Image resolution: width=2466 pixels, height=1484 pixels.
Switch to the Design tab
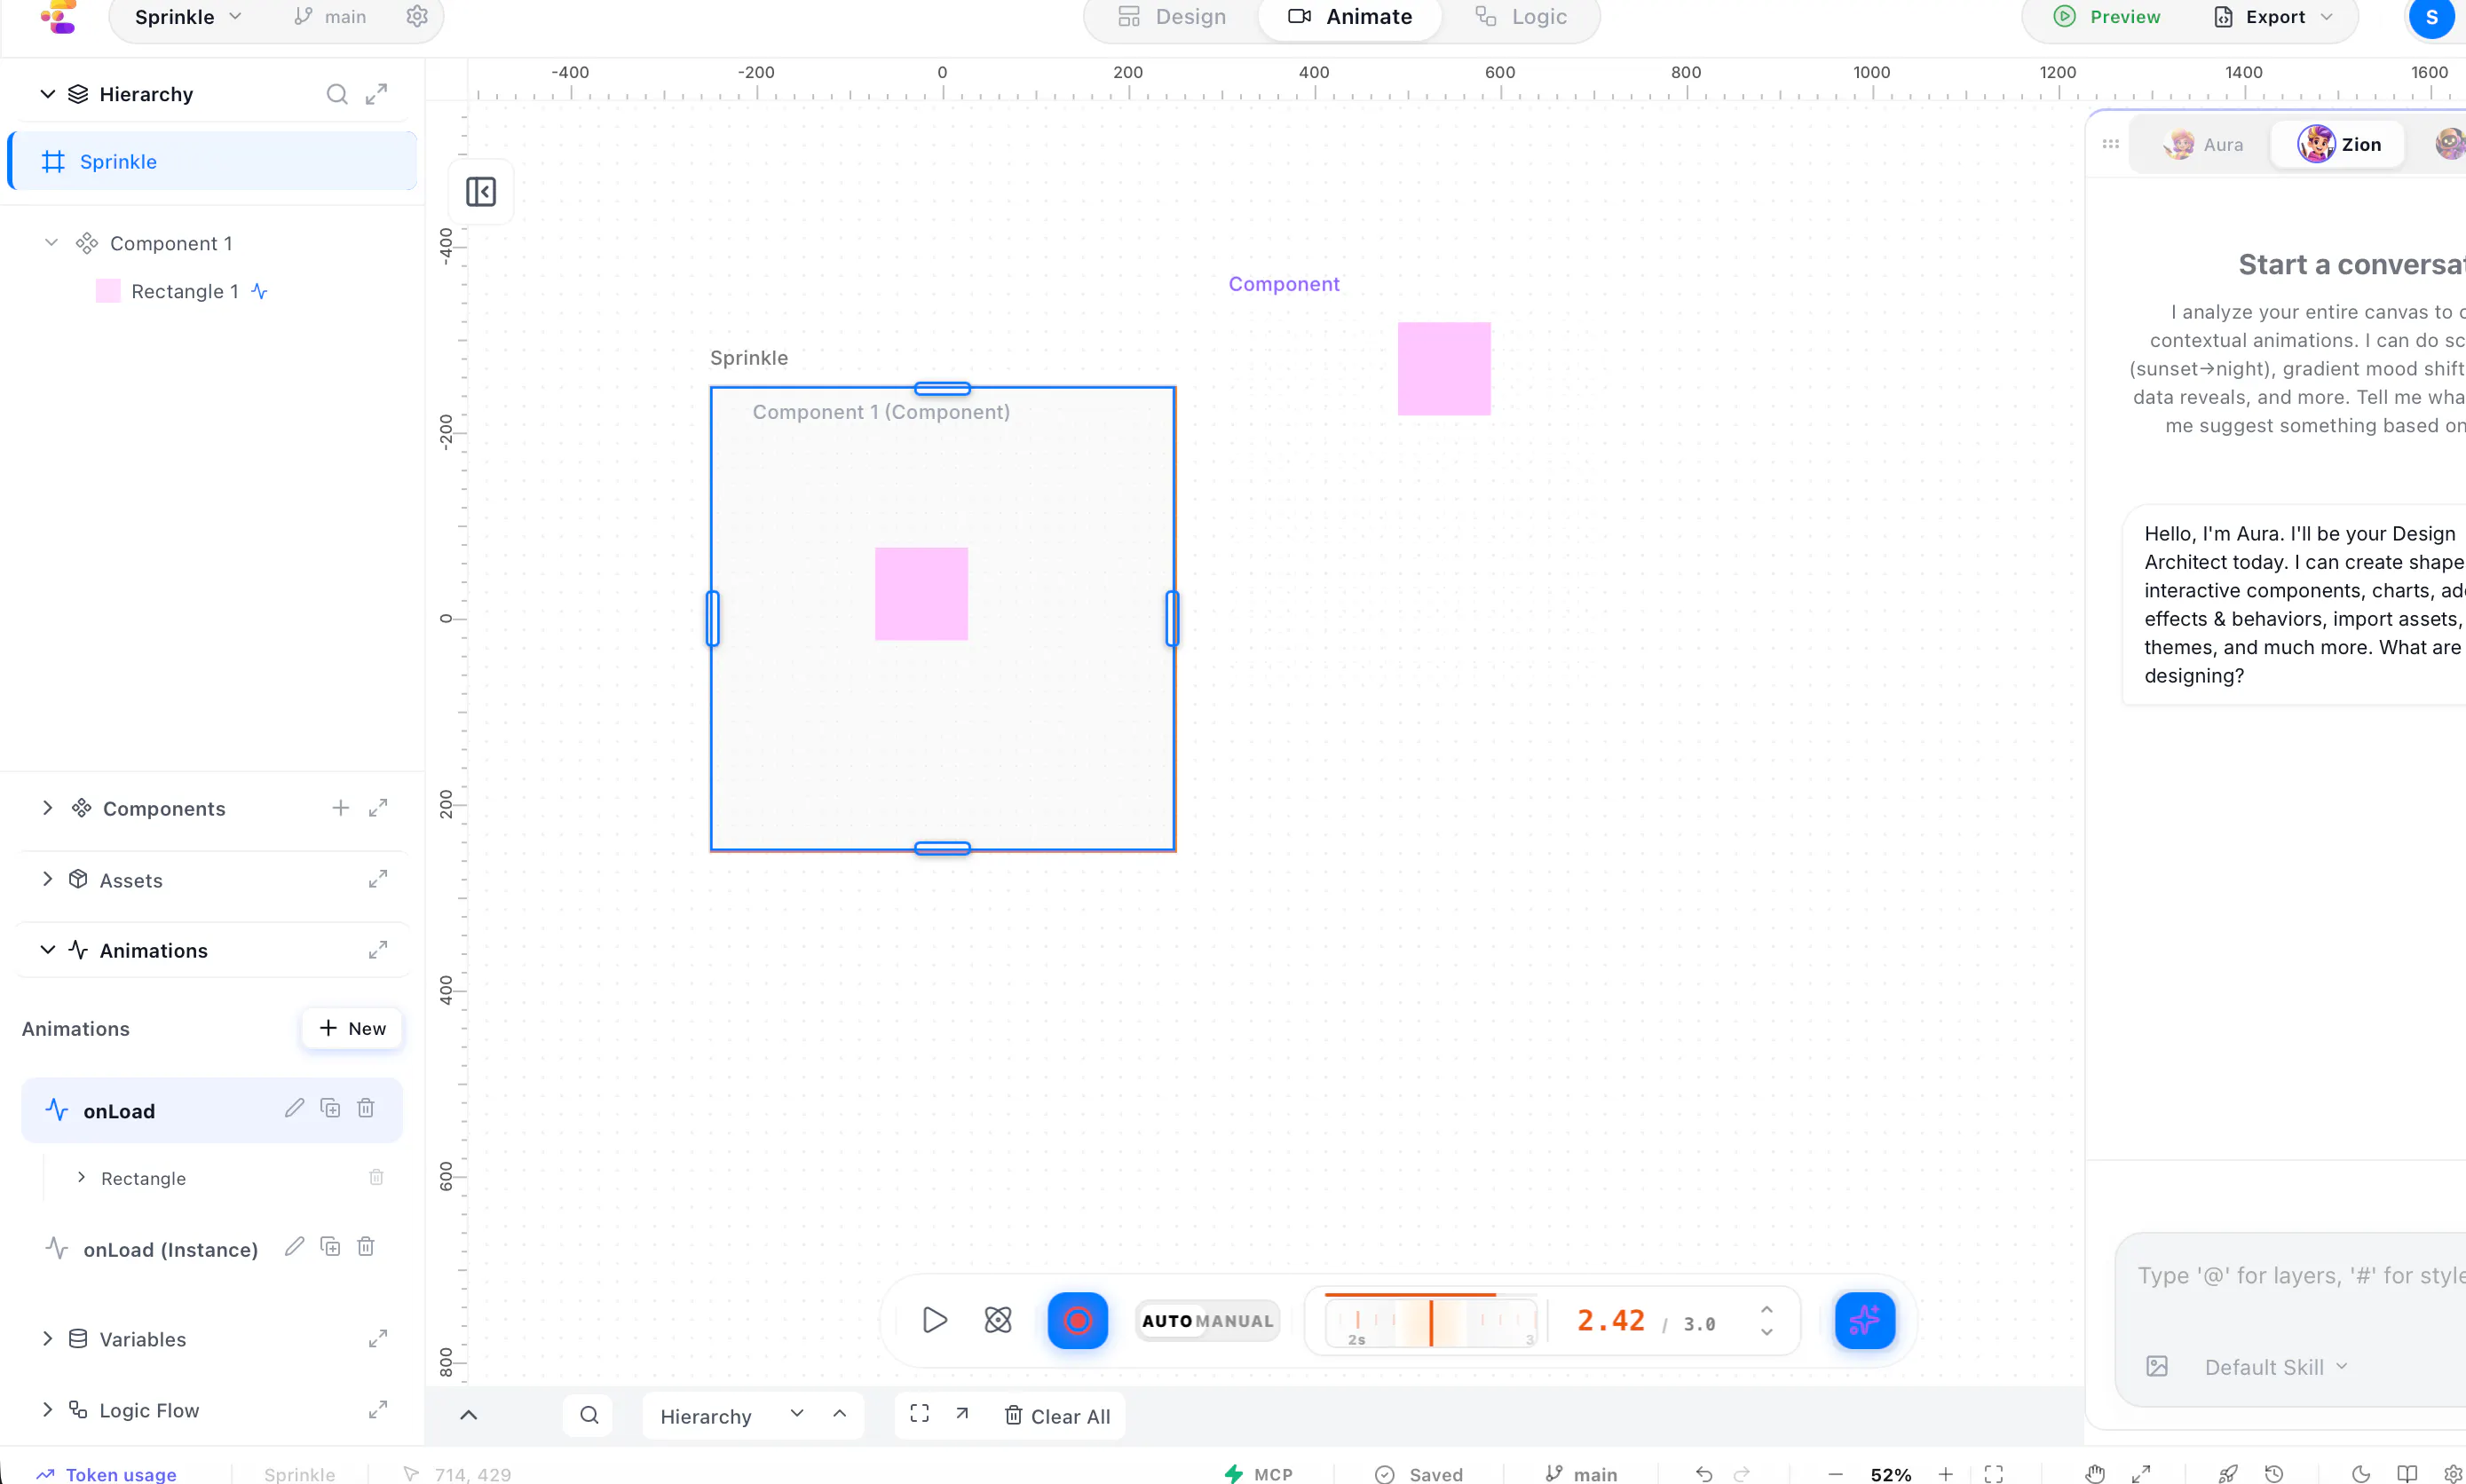1171,17
